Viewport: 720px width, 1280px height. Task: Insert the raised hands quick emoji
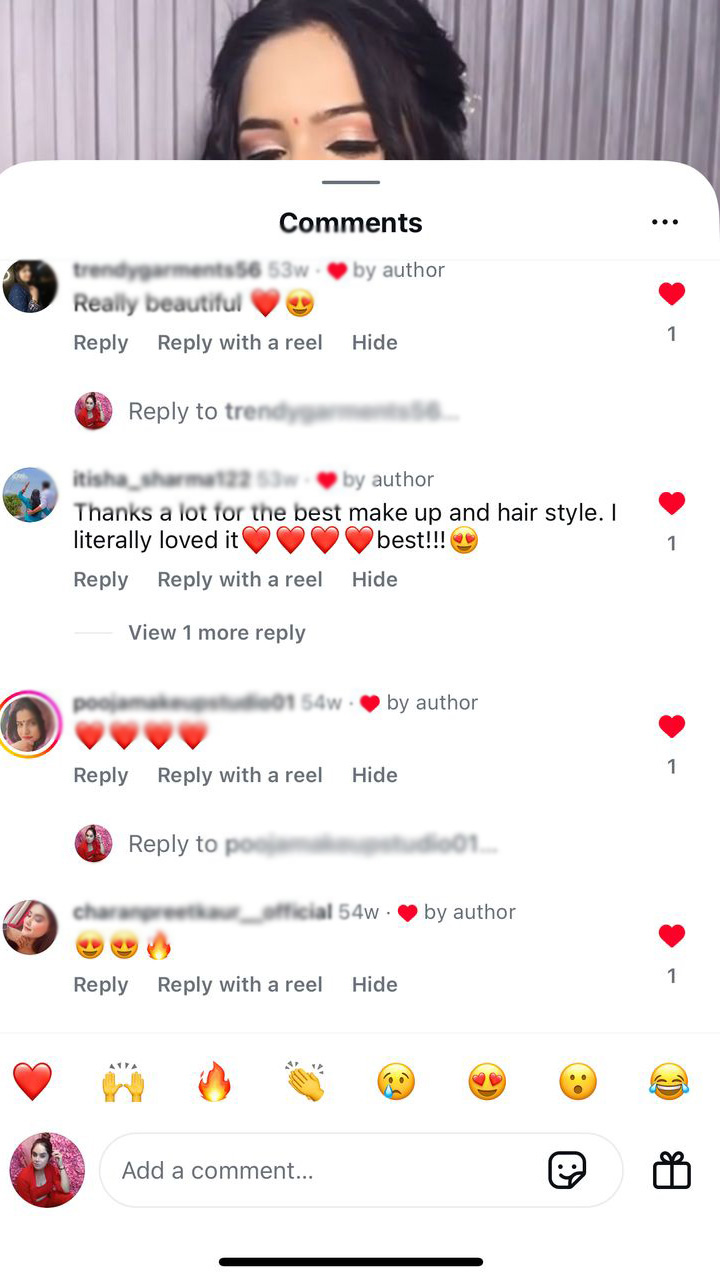click(123, 1082)
